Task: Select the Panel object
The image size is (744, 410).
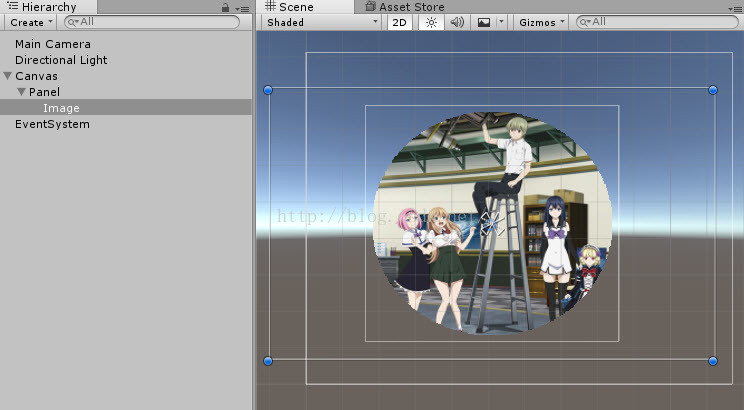Action: tap(44, 92)
